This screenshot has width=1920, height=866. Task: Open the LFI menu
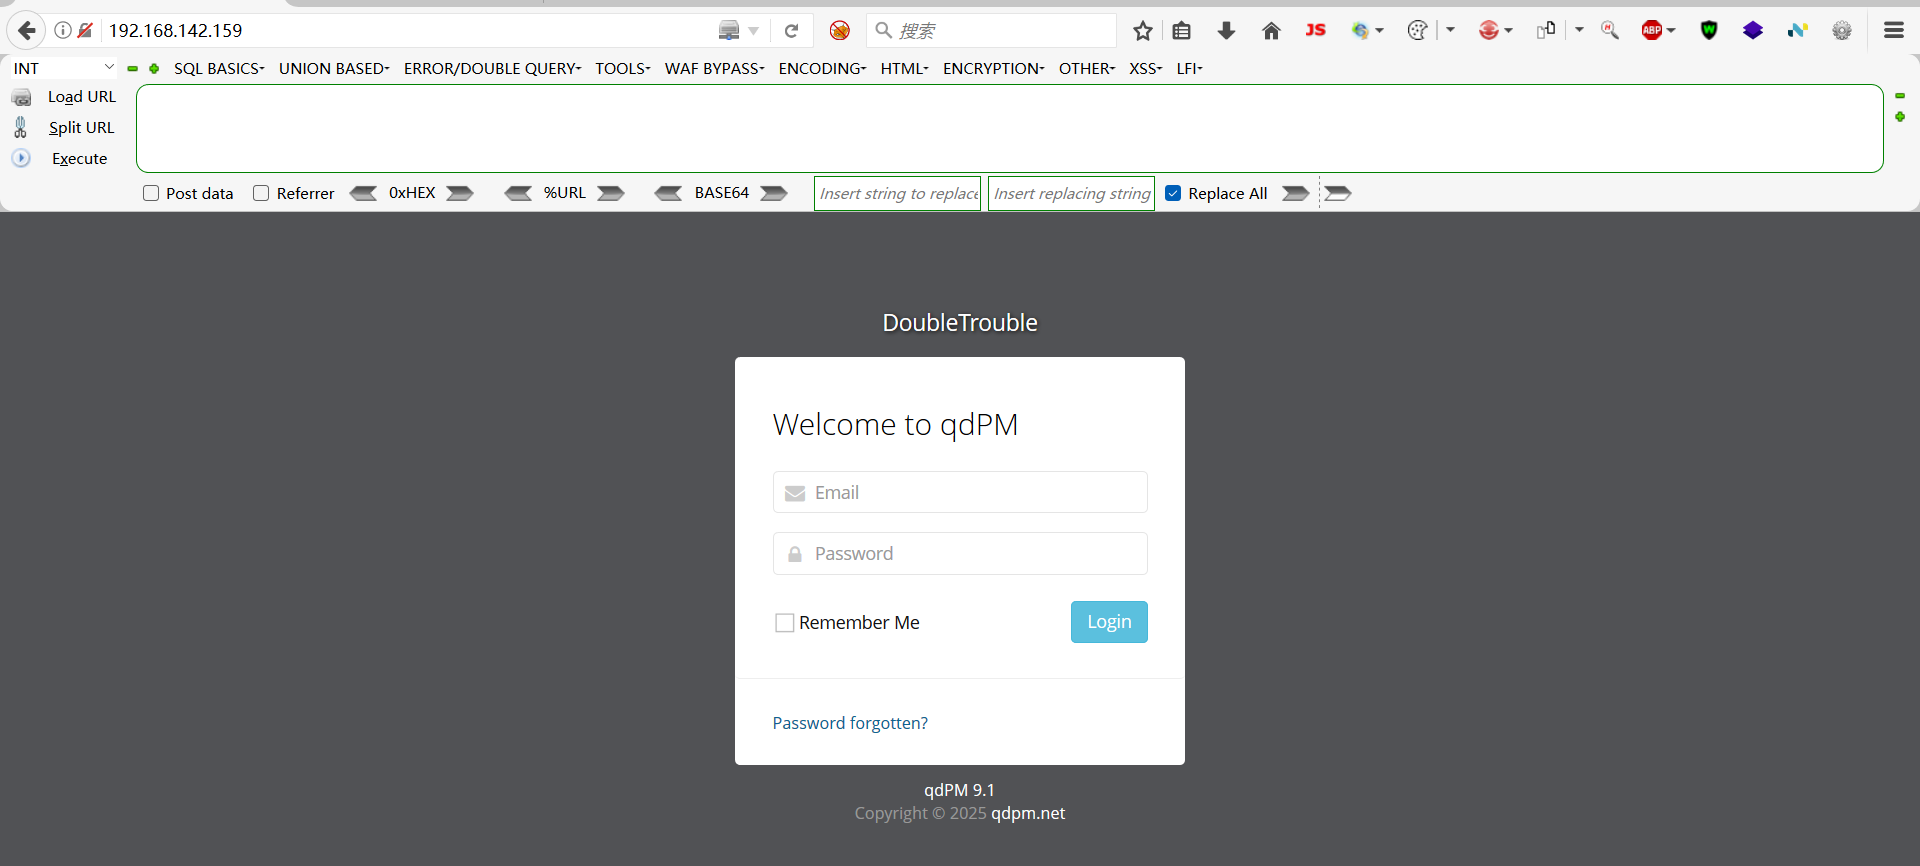[1189, 68]
